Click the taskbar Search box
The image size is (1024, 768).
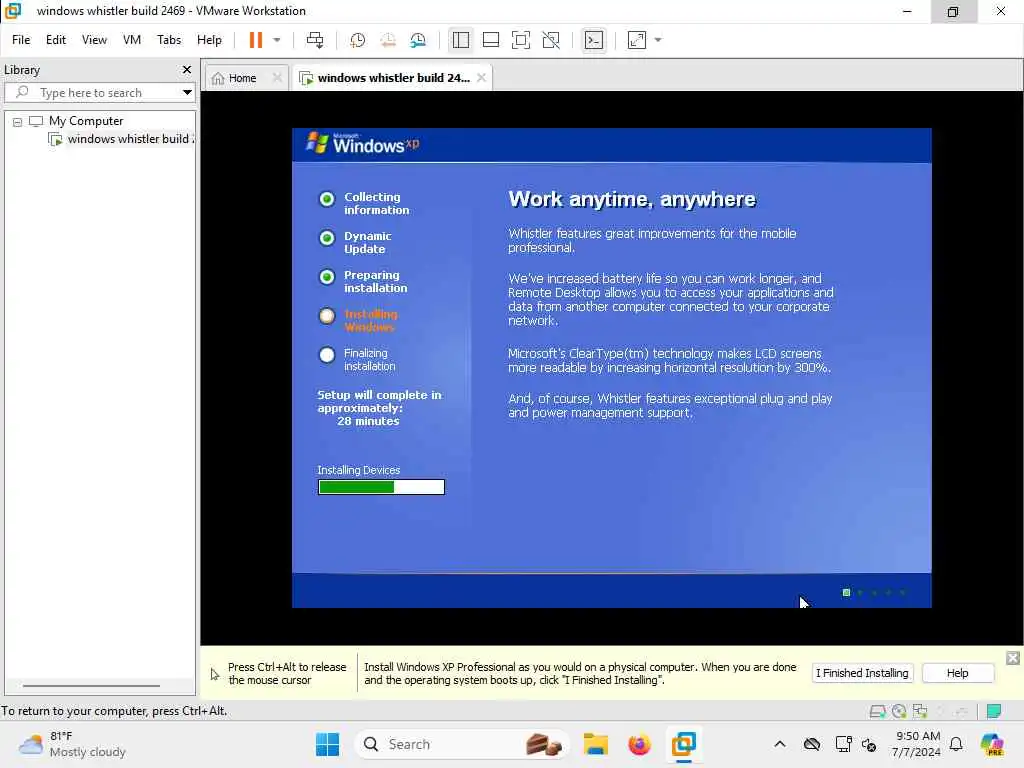coord(461,744)
